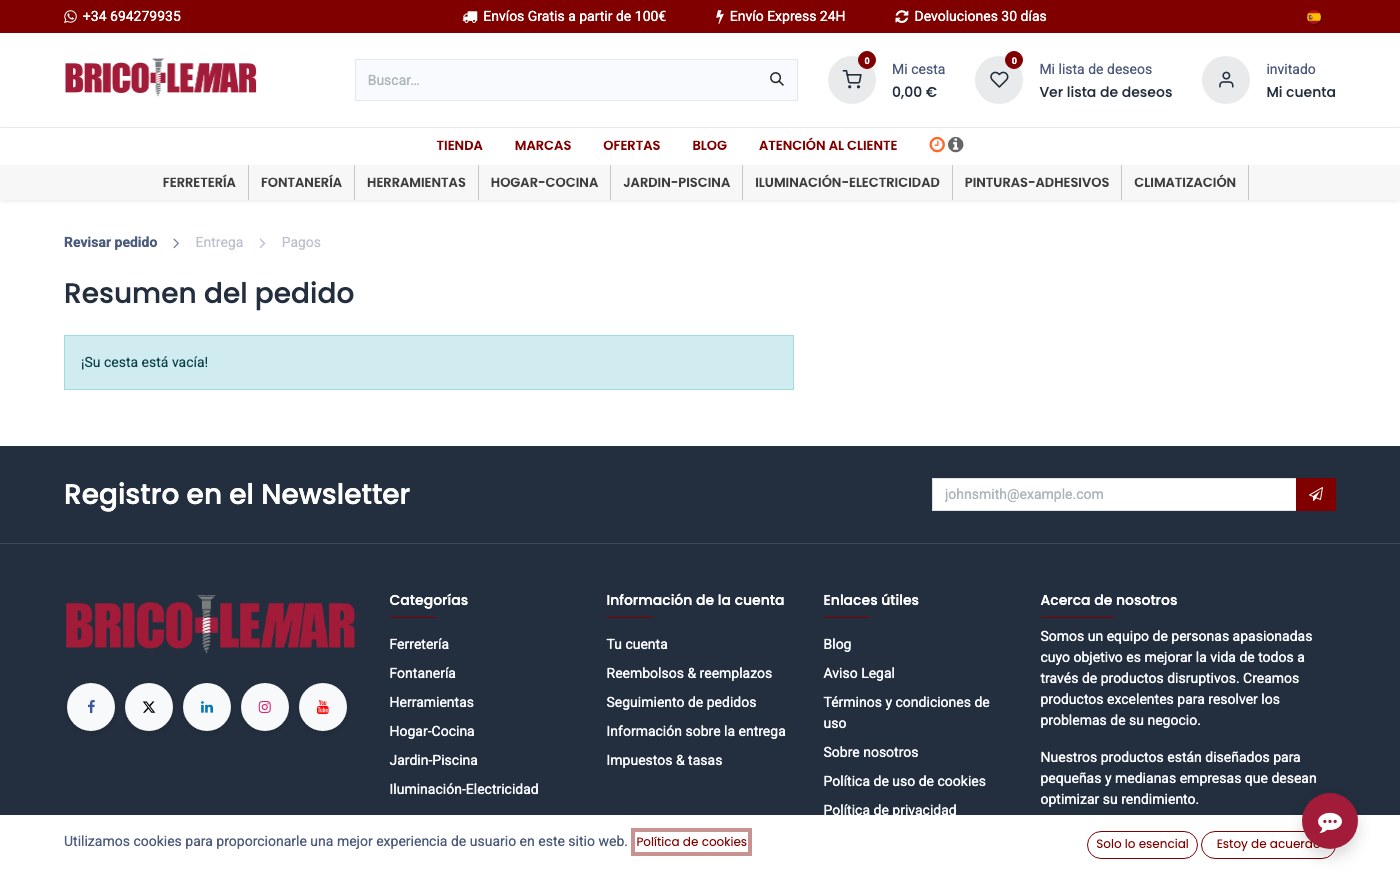The width and height of the screenshot is (1400, 875).
Task: Click the Solo lo esencial button
Action: pyautogui.click(x=1142, y=844)
